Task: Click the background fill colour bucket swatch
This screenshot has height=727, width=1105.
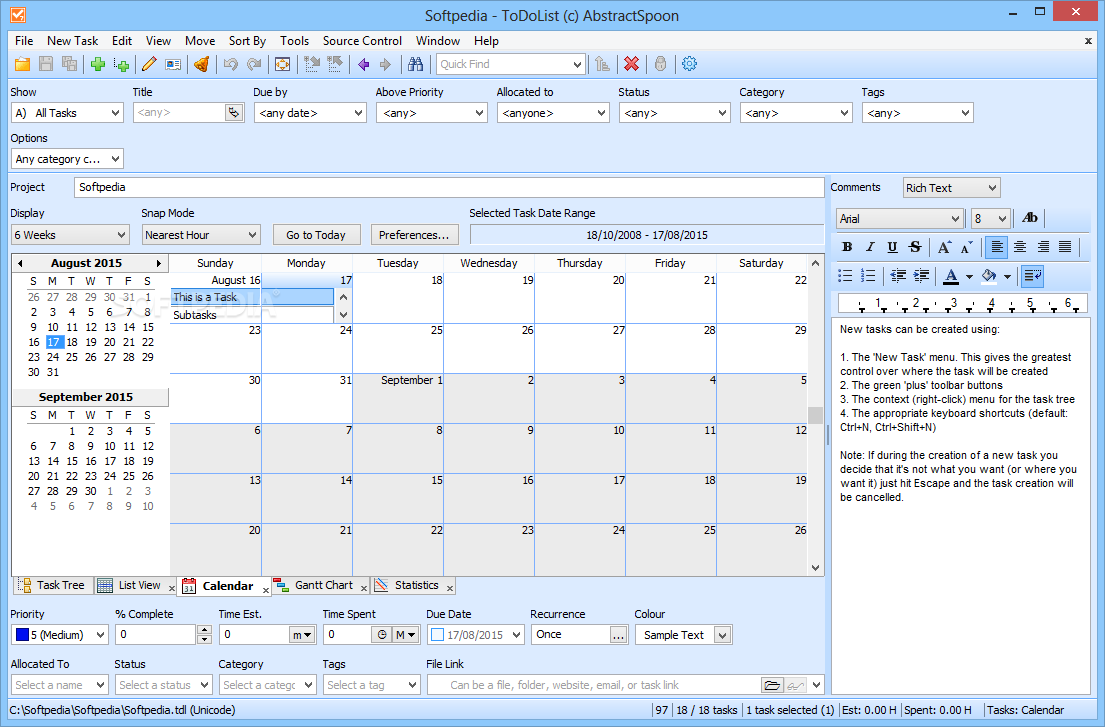Action: tap(989, 276)
